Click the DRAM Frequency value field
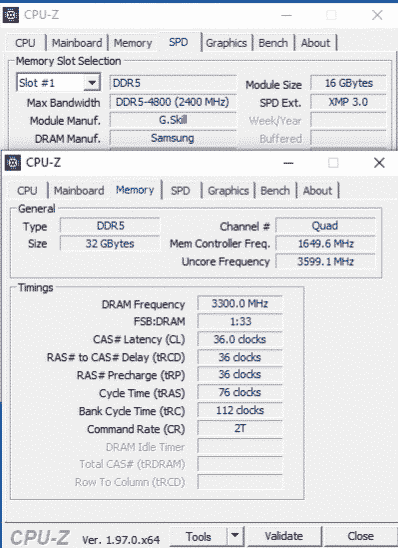The image size is (398, 548). click(x=240, y=303)
